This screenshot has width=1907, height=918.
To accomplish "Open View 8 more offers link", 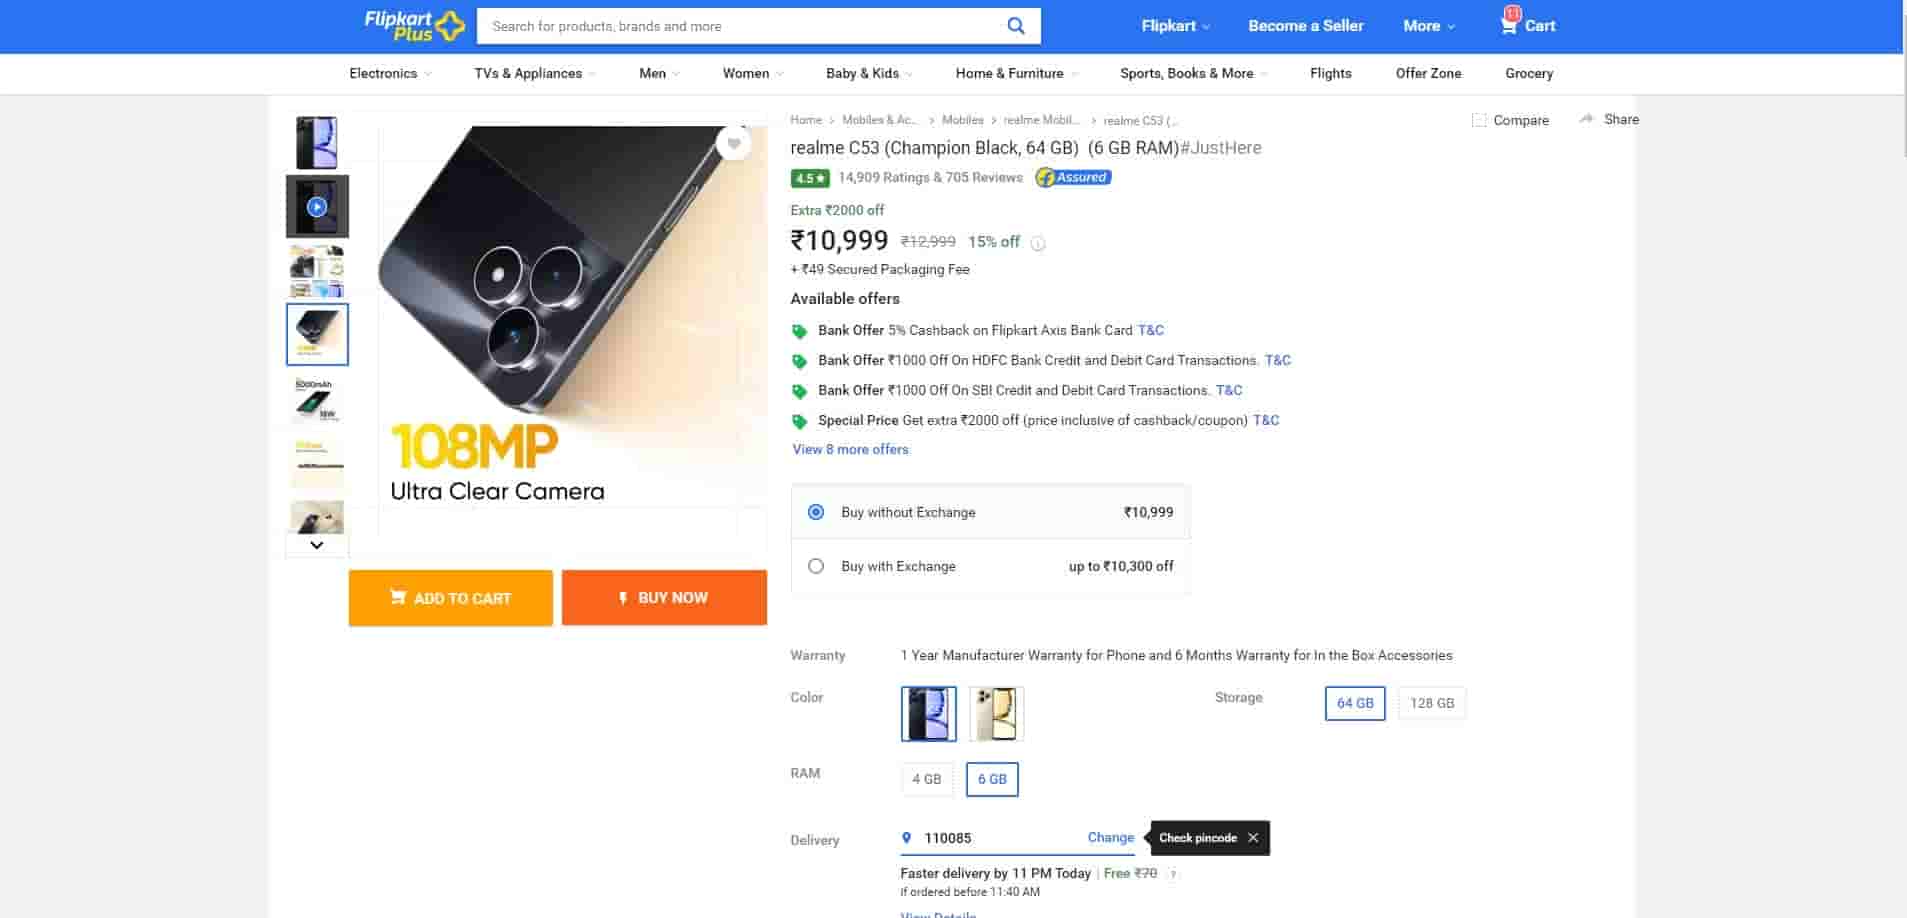I will pyautogui.click(x=851, y=449).
